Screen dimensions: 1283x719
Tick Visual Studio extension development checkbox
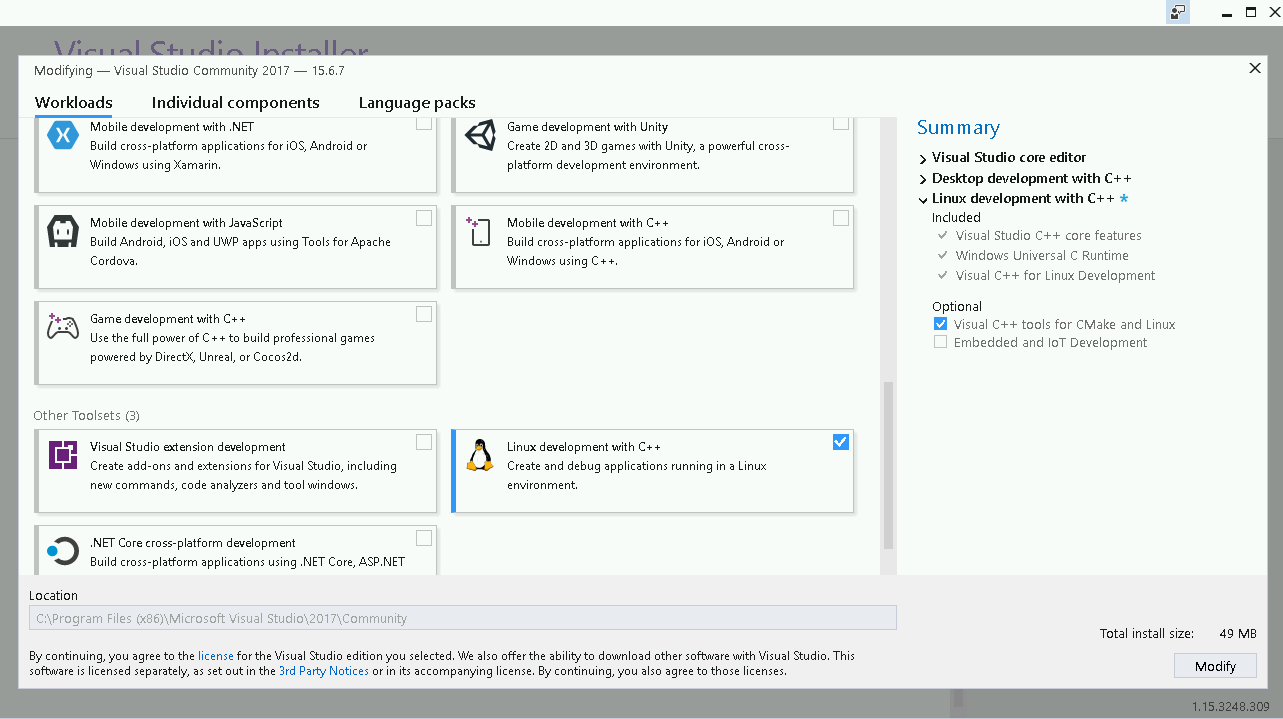[x=424, y=442]
